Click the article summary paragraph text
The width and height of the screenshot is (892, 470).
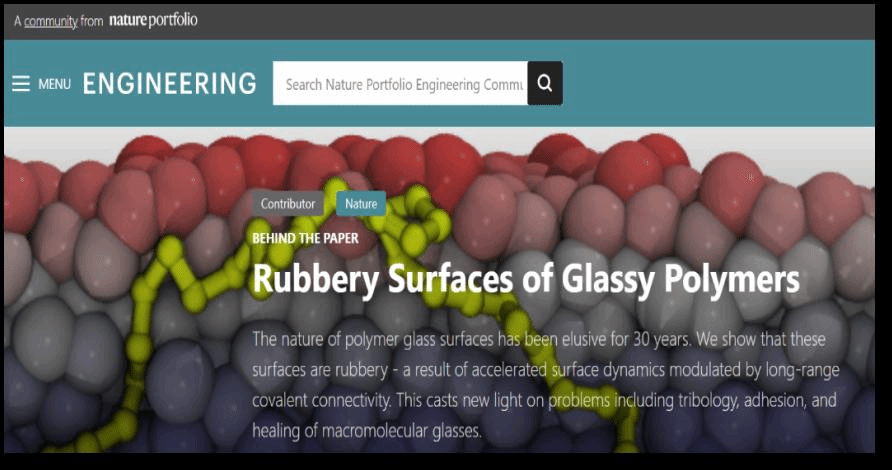point(546,385)
